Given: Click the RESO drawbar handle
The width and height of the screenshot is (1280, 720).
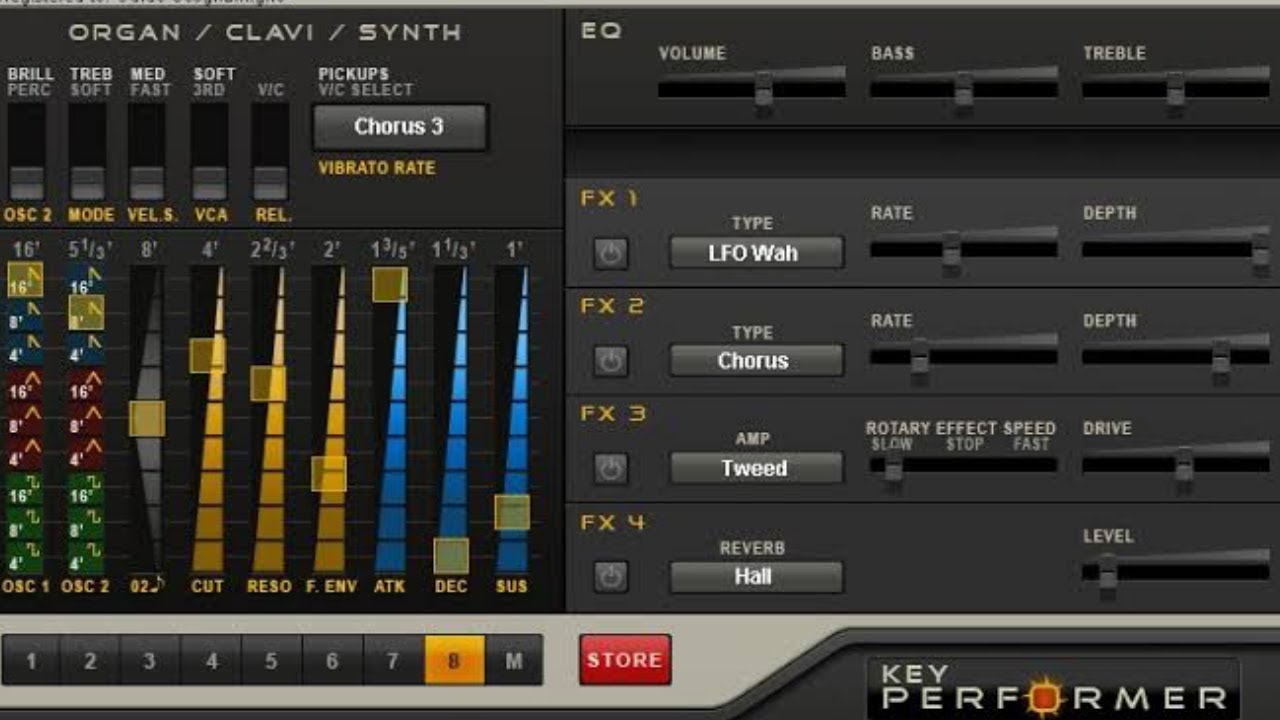Looking at the screenshot, I should click(x=268, y=384).
